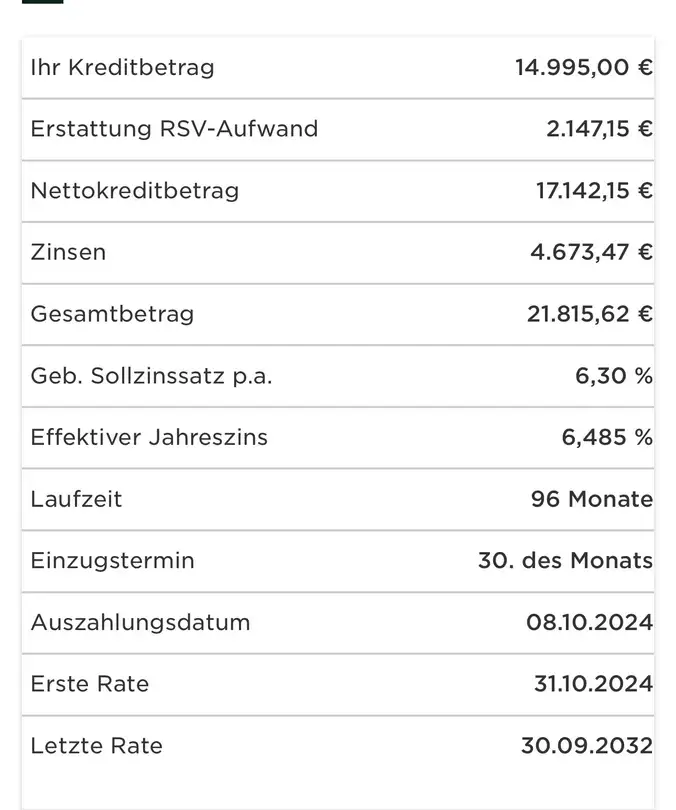Select the Gesamtbetrag label

[x=112, y=315]
